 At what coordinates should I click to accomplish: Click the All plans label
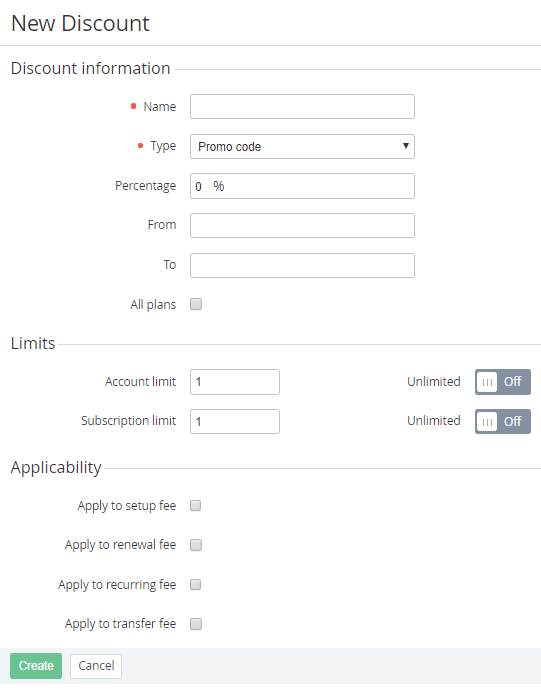click(153, 305)
